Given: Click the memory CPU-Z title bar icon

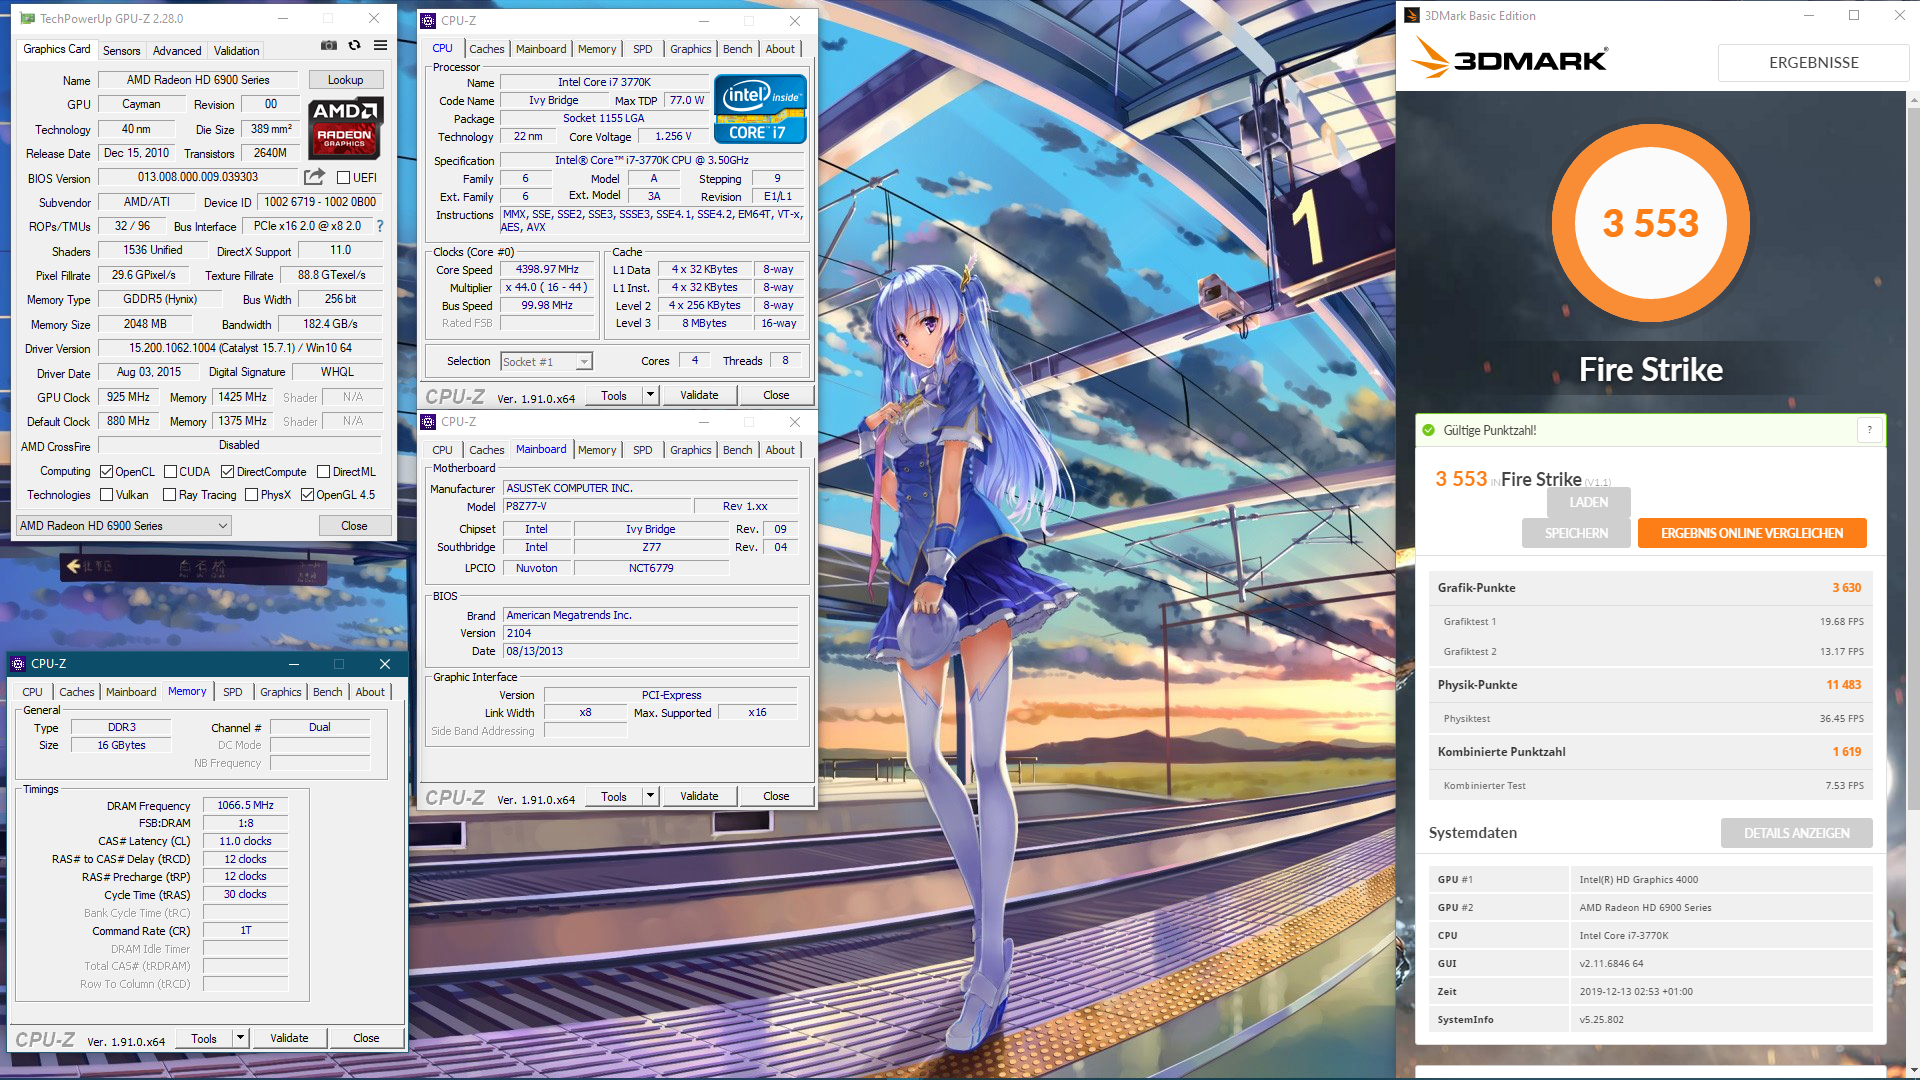Looking at the screenshot, I should (x=18, y=664).
